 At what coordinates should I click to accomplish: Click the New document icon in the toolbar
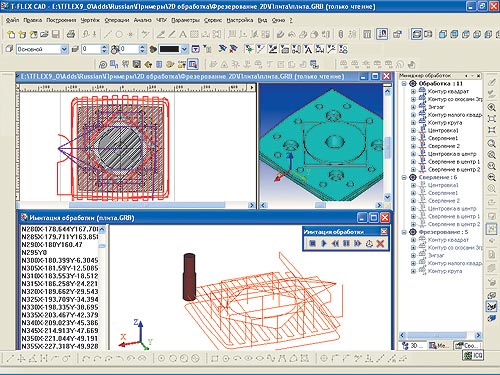(11, 34)
